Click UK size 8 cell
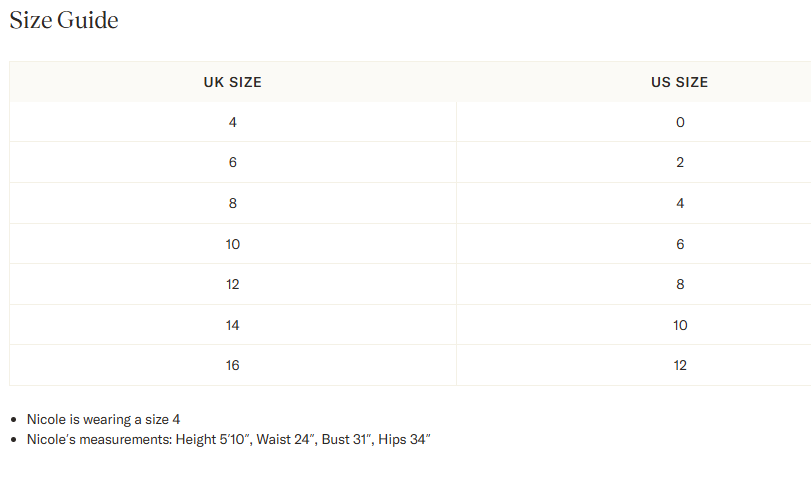This screenshot has width=811, height=477. coord(233,203)
